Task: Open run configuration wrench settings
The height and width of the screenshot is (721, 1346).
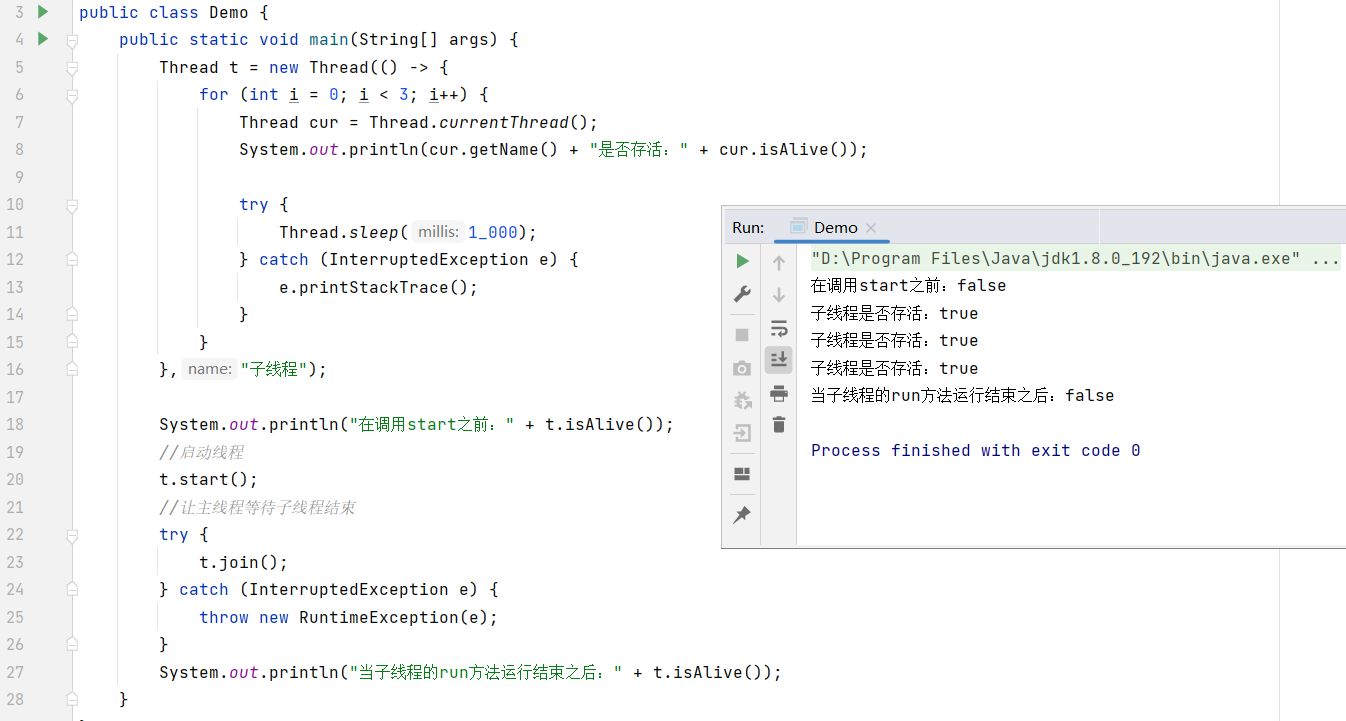Action: click(x=742, y=295)
